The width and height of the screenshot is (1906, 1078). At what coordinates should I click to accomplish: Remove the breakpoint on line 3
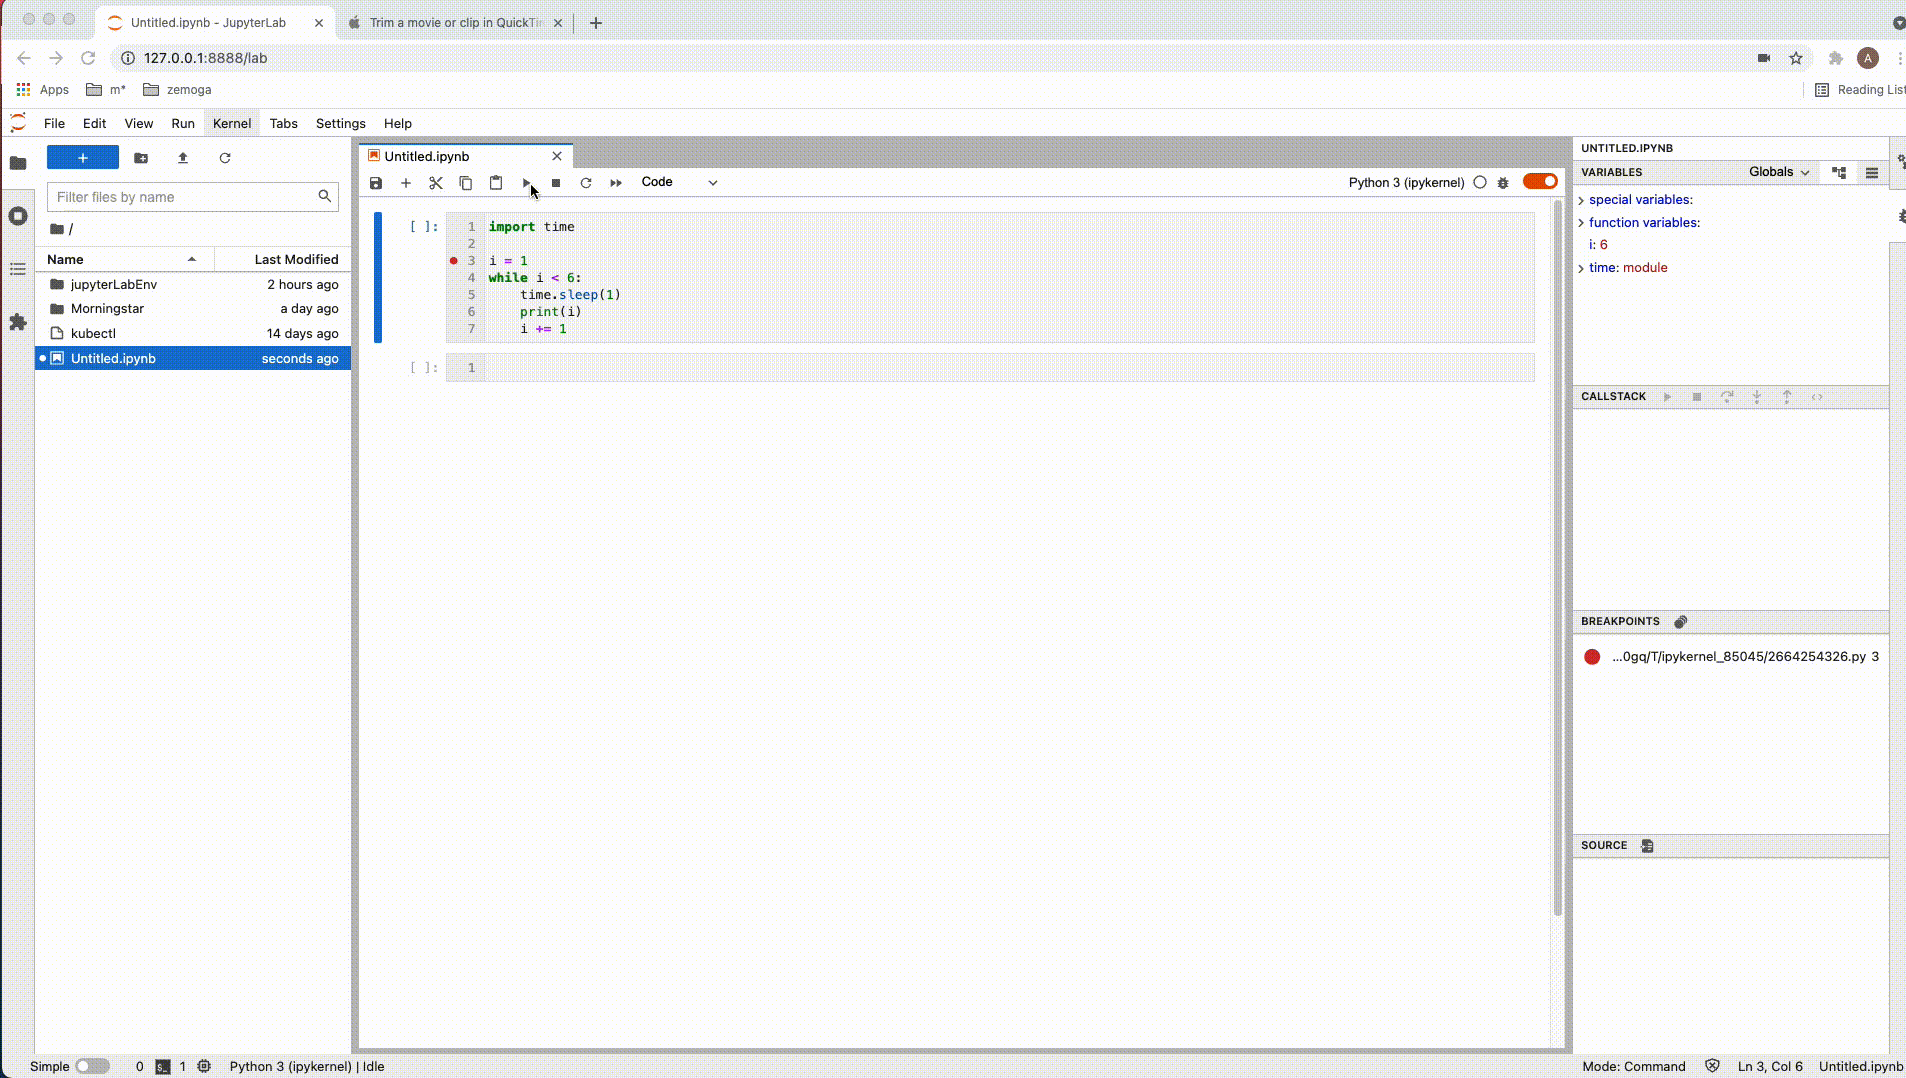point(454,261)
